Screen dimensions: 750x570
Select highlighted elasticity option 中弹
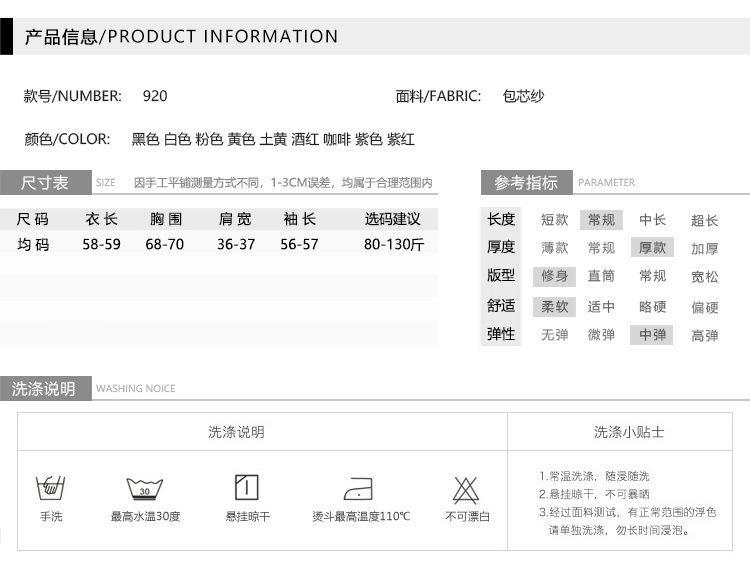[652, 335]
